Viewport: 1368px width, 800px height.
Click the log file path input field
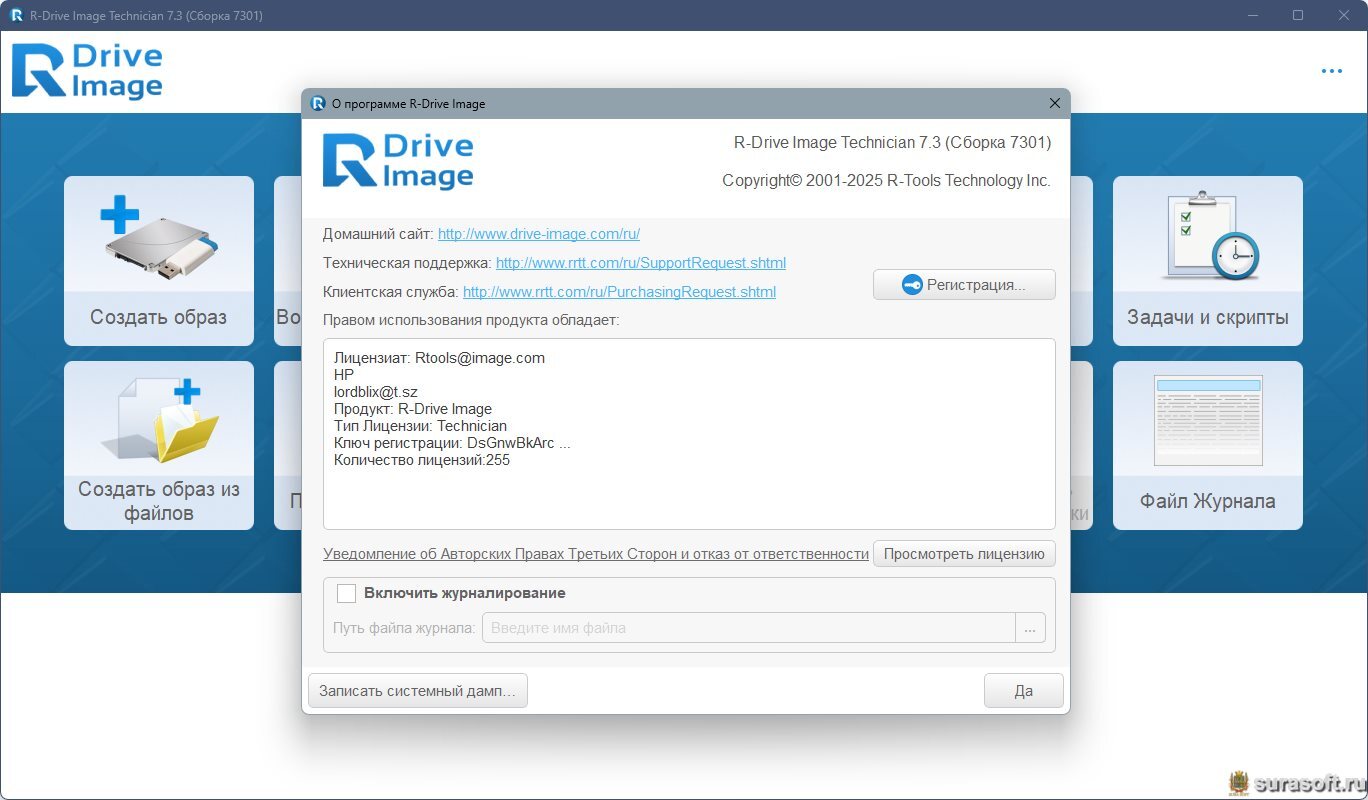click(x=749, y=628)
